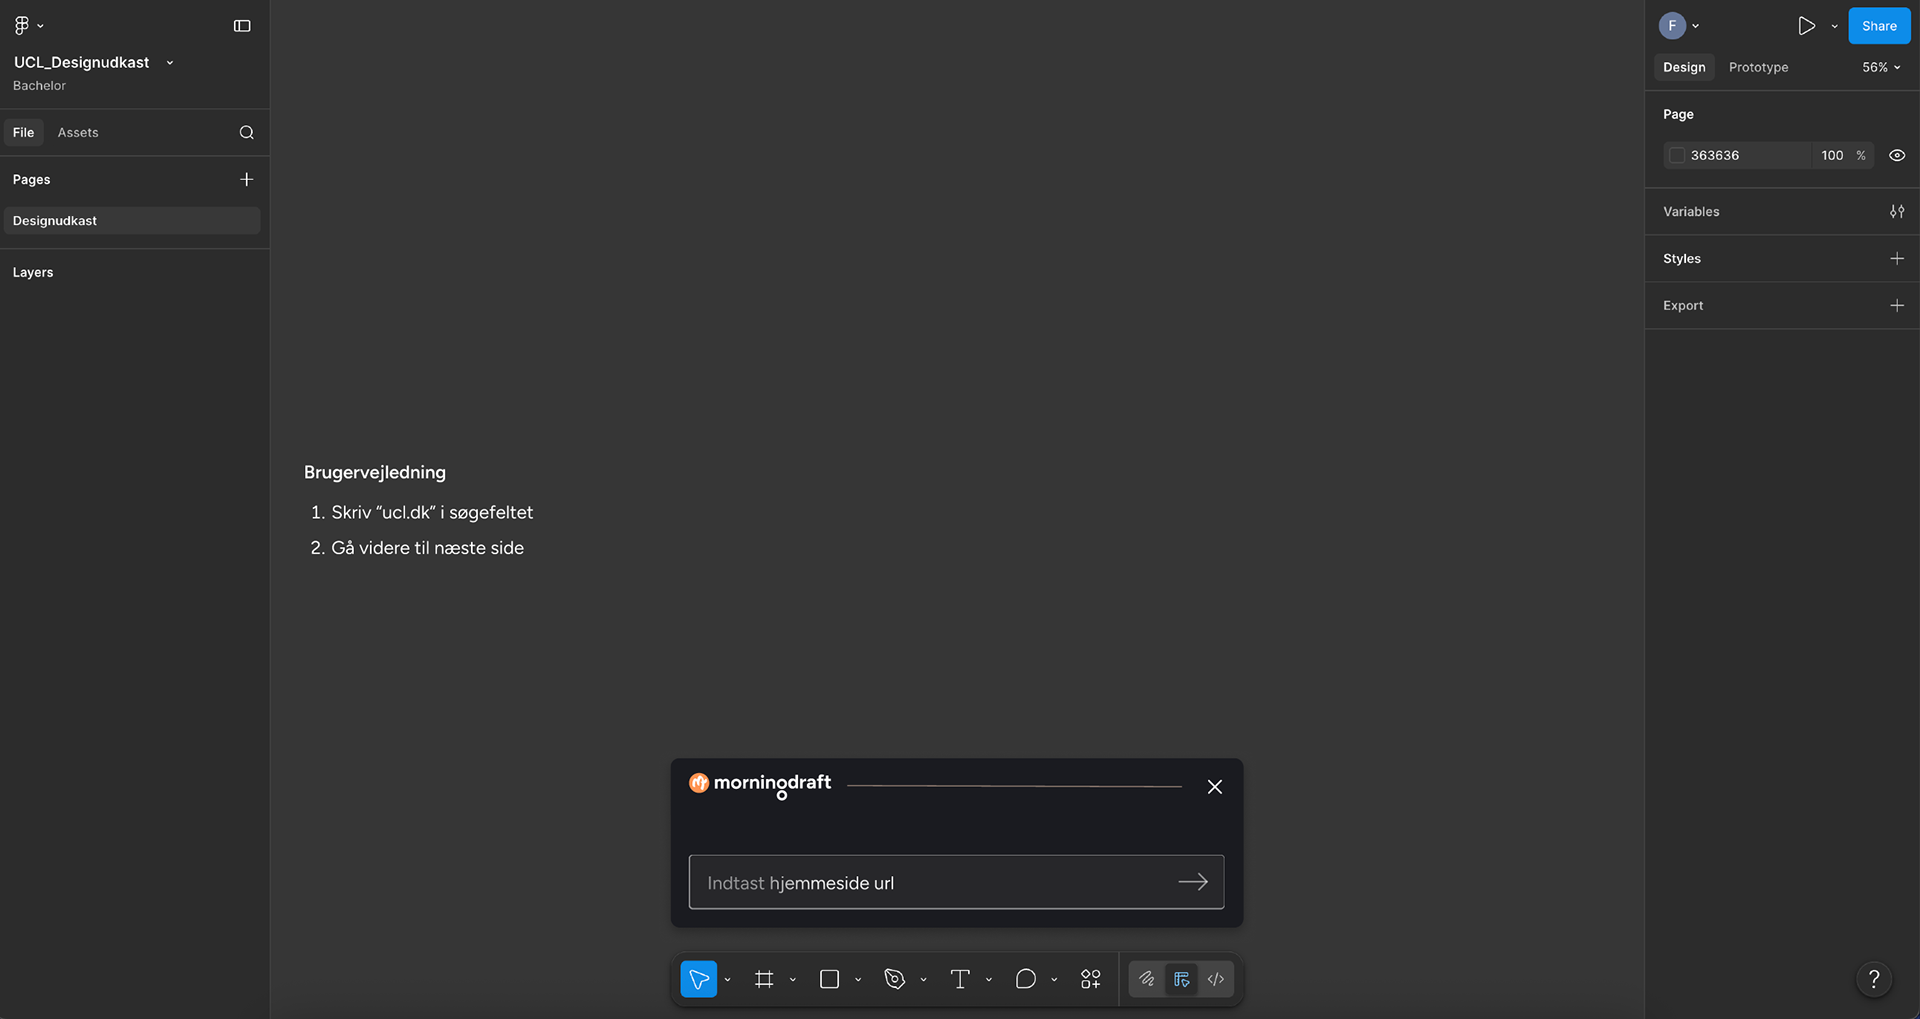Close the morningdraft dialog with X
Viewport: 1920px width, 1019px height.
[x=1215, y=787]
